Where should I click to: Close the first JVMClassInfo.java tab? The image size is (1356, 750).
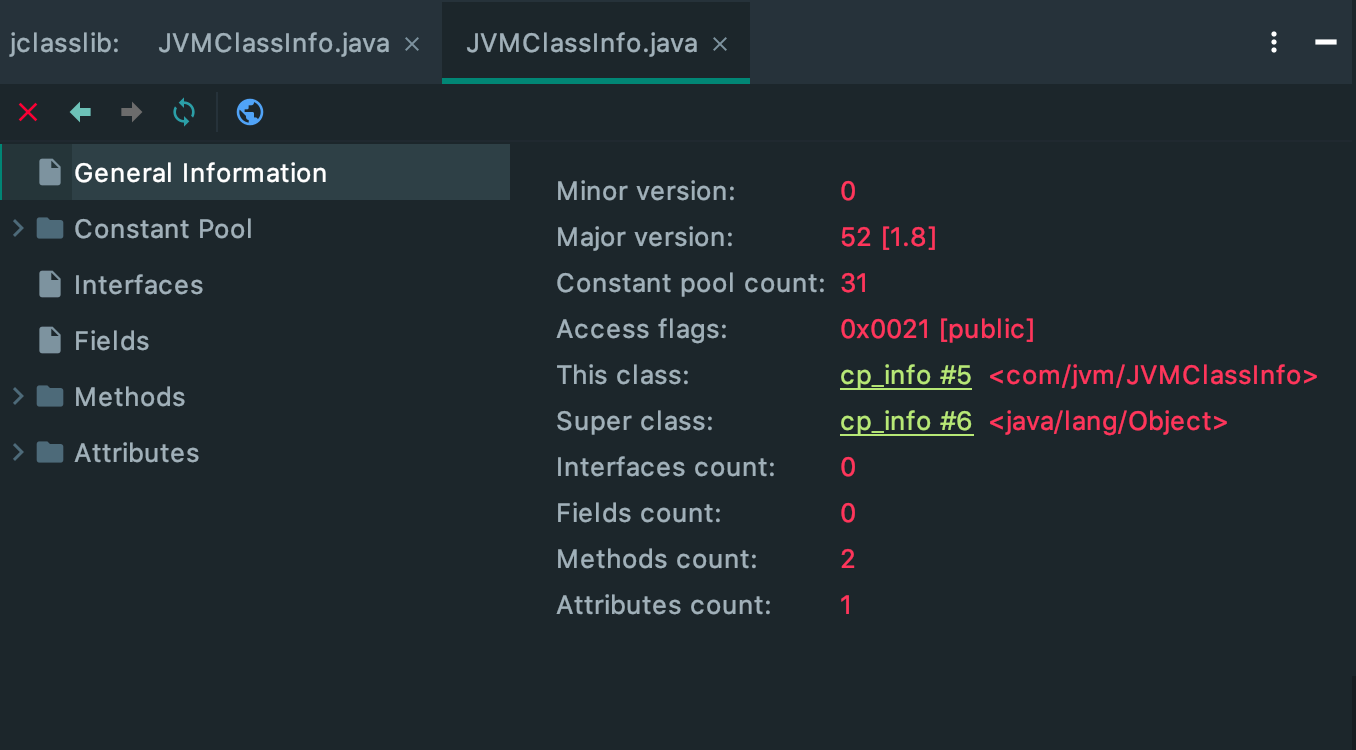point(412,44)
